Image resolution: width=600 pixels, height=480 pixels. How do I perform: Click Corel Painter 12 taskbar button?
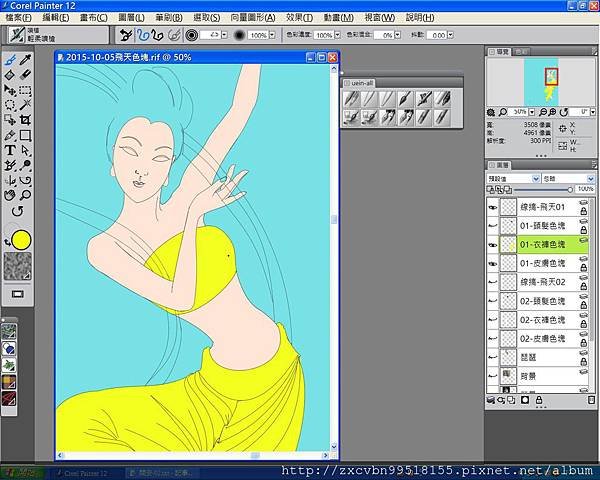pos(86,473)
